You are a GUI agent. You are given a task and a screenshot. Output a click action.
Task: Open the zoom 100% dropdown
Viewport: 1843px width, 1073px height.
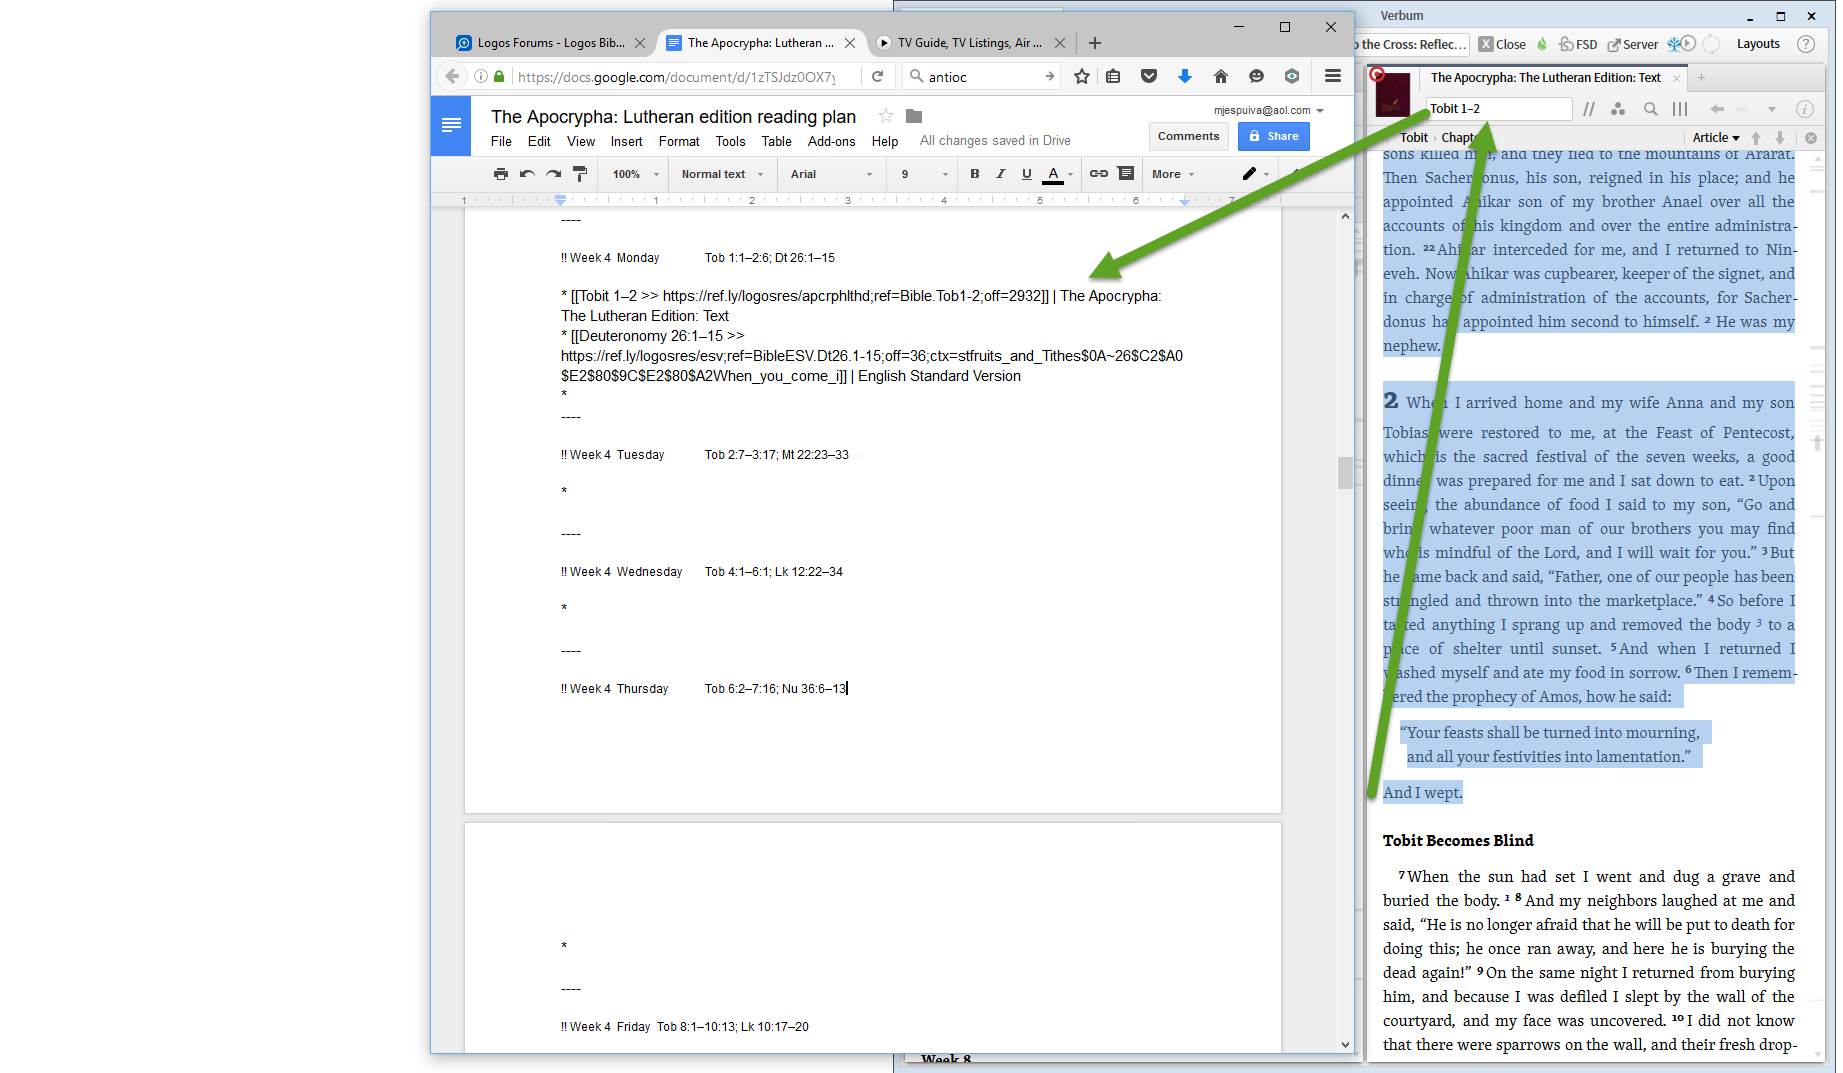(636, 174)
